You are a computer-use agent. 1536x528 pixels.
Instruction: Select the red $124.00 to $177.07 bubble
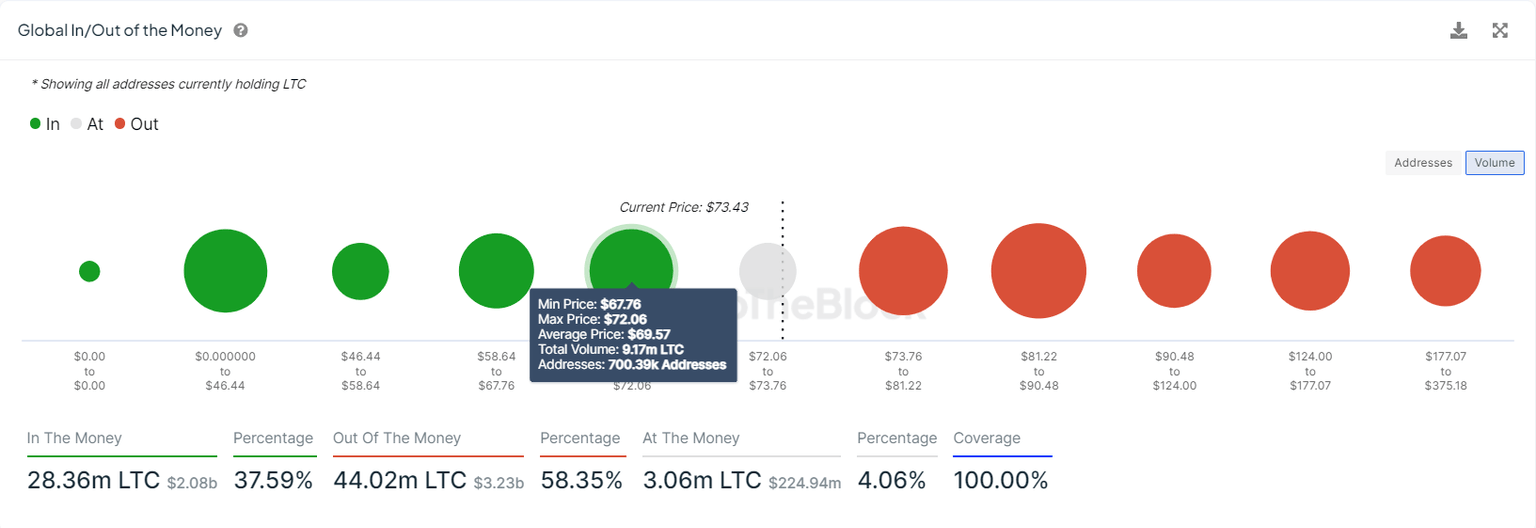[1310, 271]
